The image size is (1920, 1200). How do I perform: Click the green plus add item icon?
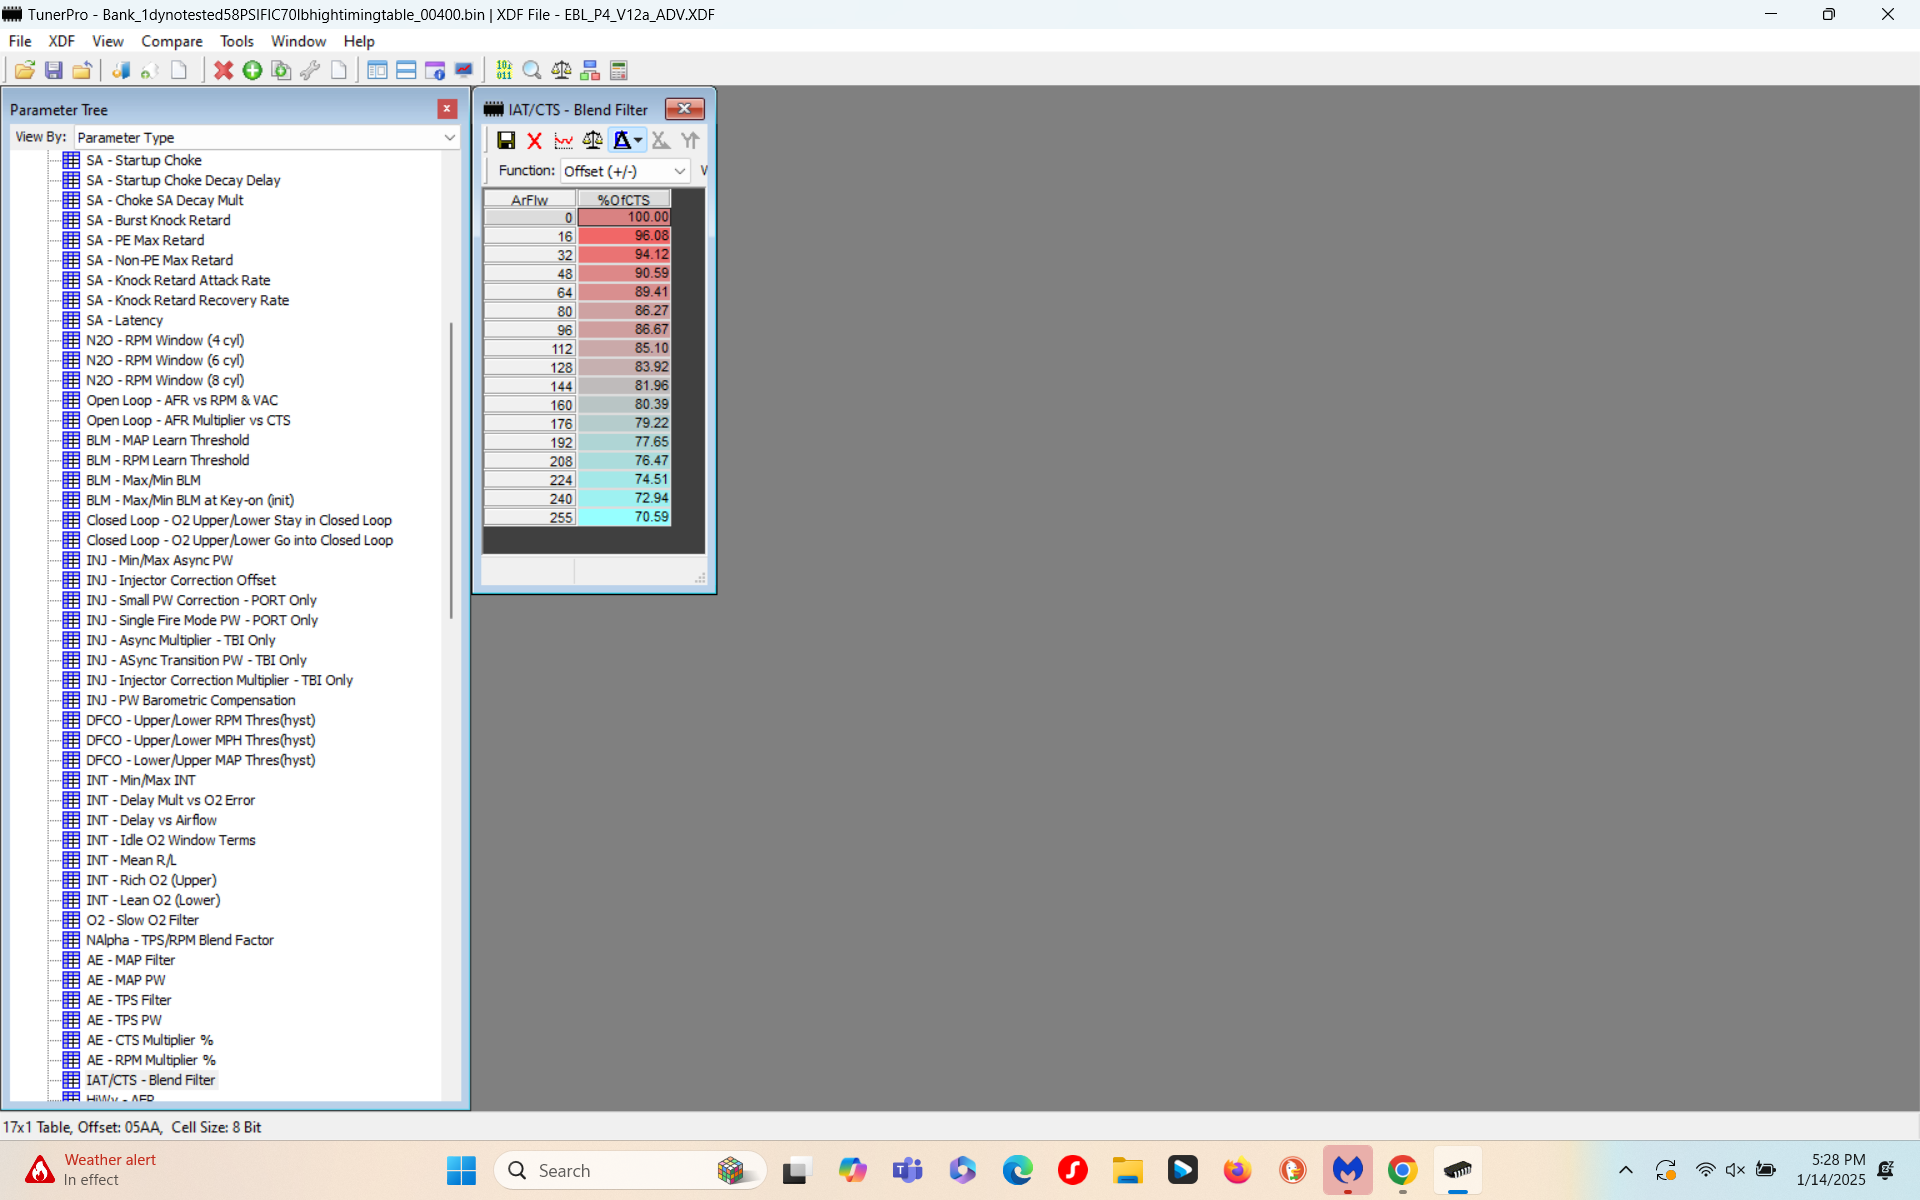point(252,70)
